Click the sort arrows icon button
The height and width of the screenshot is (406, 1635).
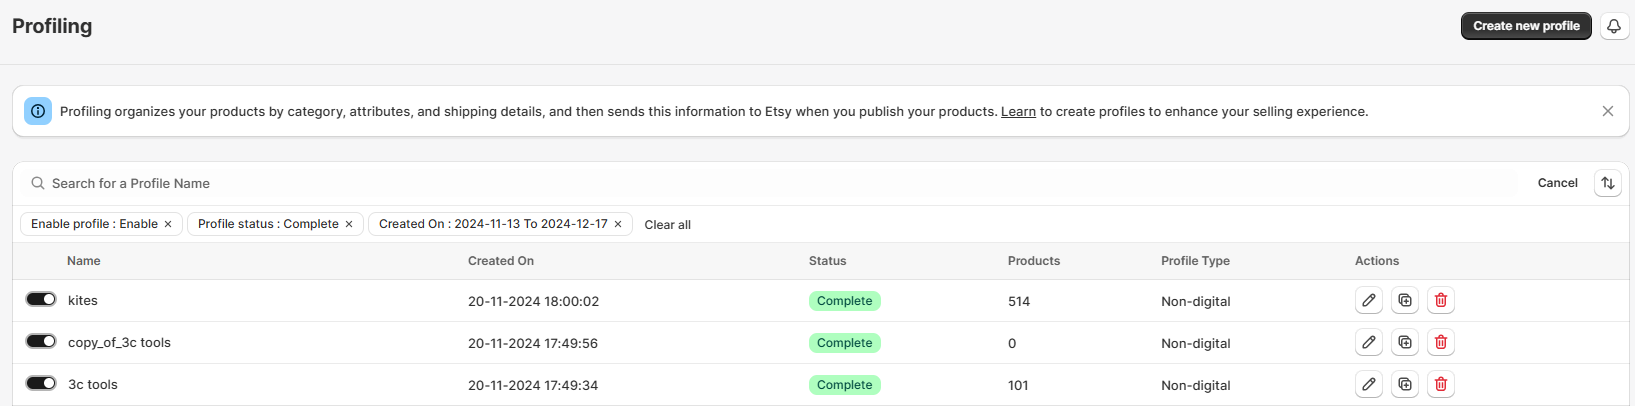pos(1608,183)
